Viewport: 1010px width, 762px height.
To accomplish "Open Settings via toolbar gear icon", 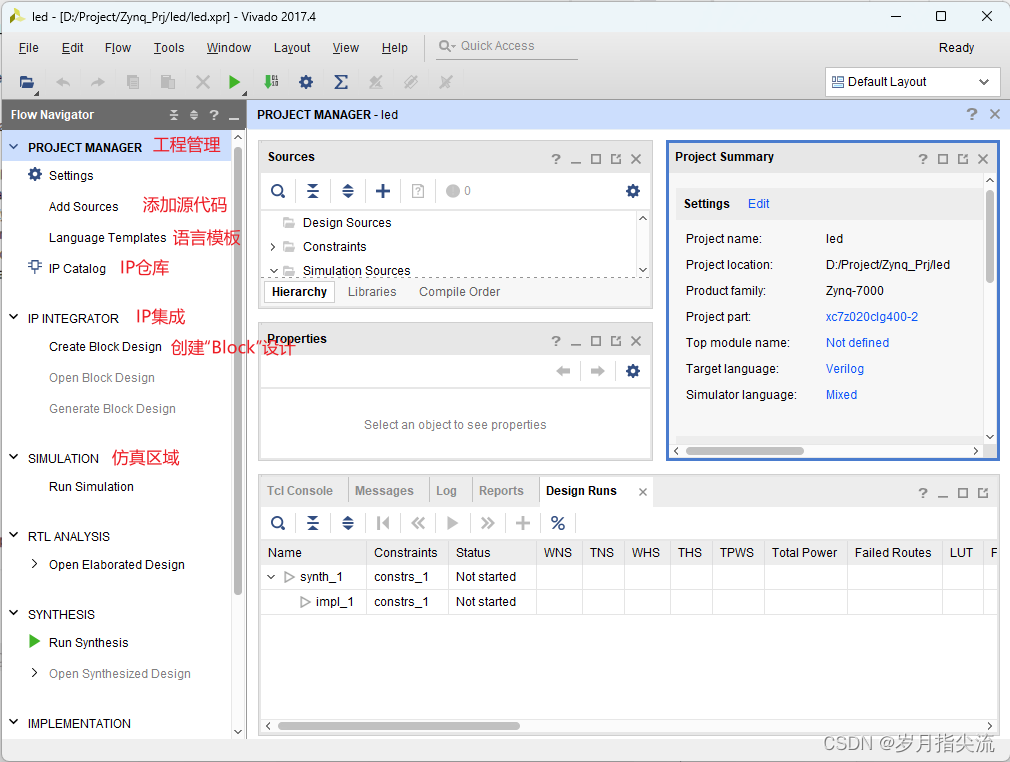I will [306, 82].
